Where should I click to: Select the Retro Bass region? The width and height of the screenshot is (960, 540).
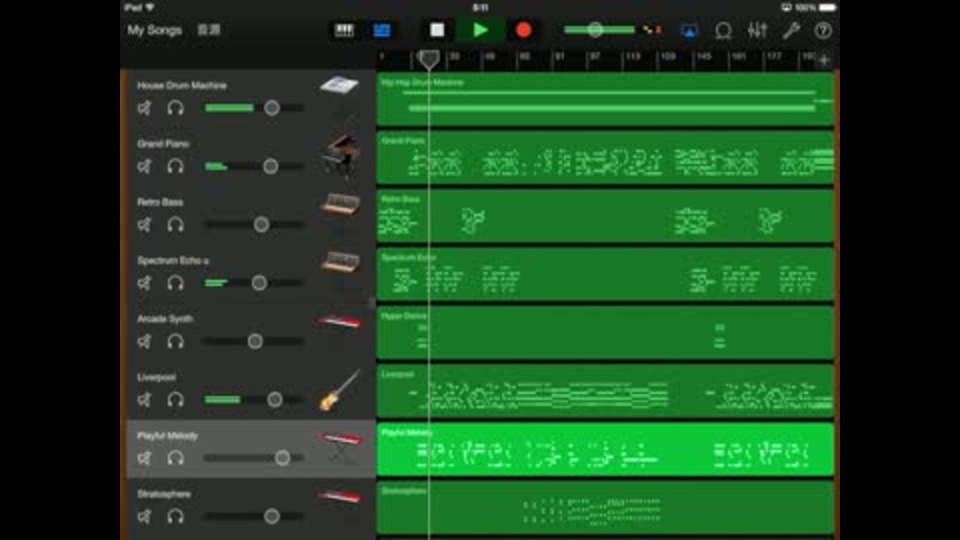[606, 216]
